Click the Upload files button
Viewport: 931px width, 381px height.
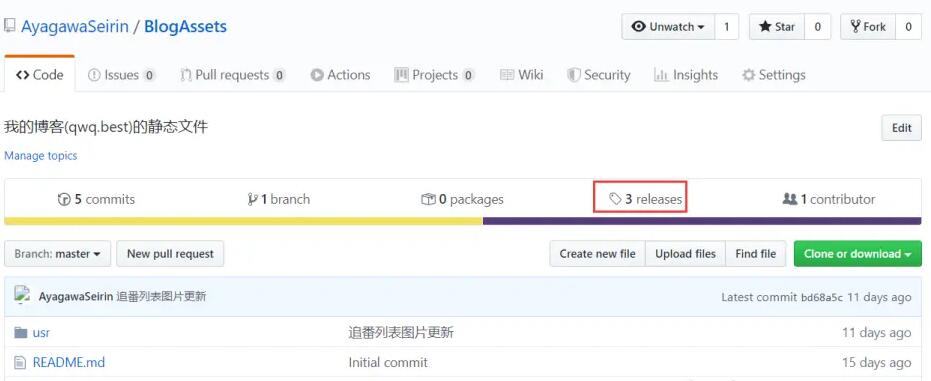[685, 253]
